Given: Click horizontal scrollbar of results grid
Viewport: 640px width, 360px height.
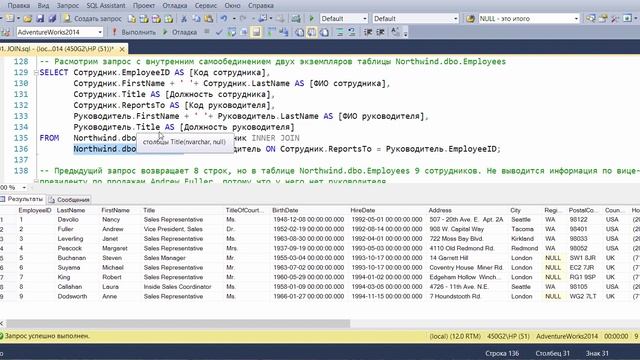Looking at the screenshot, I should pyautogui.click(x=178, y=324).
